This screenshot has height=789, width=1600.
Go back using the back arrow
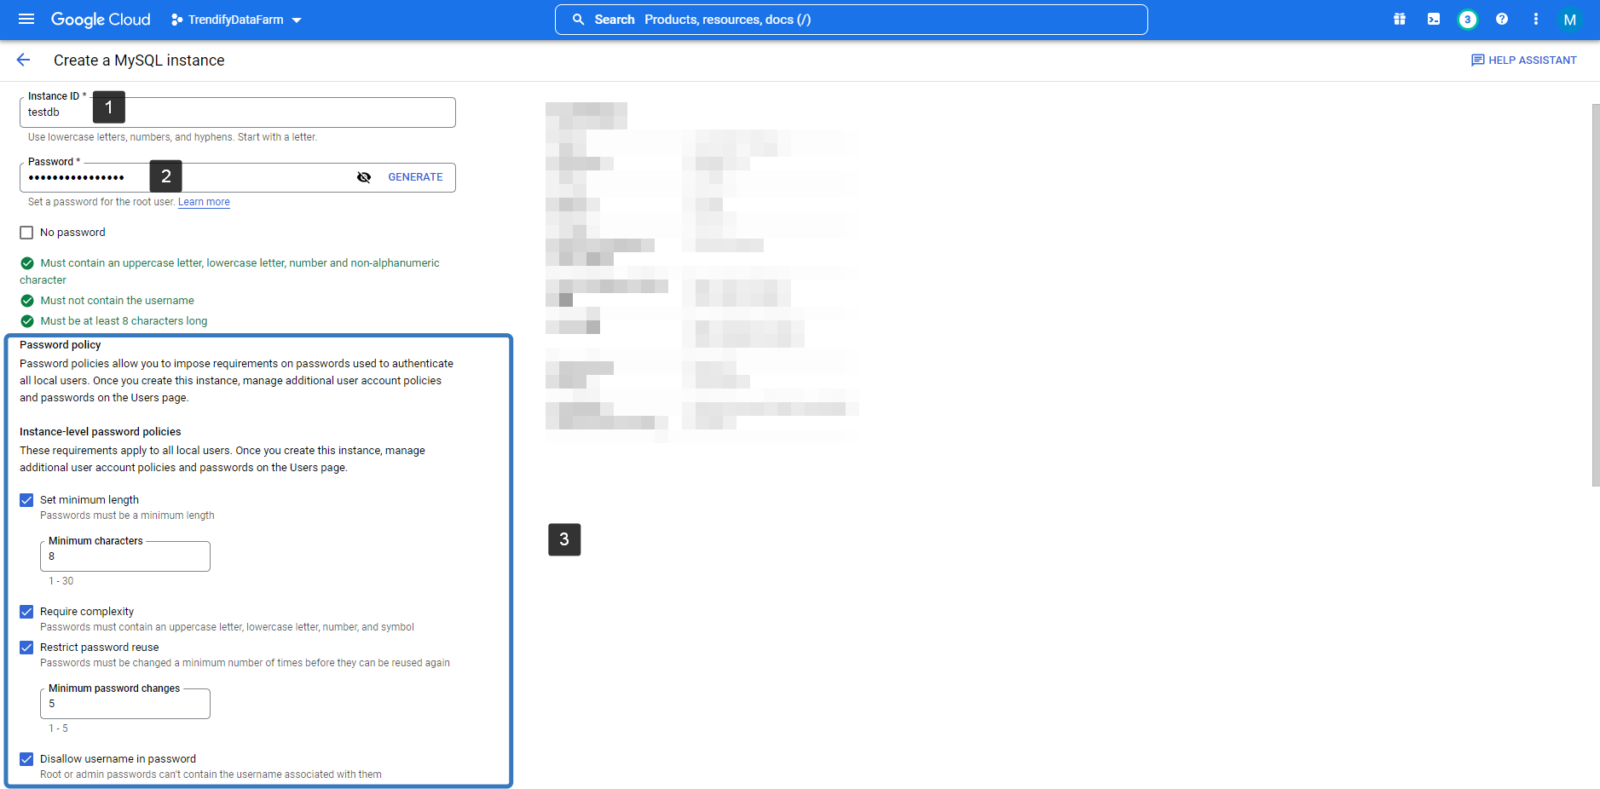(x=24, y=60)
